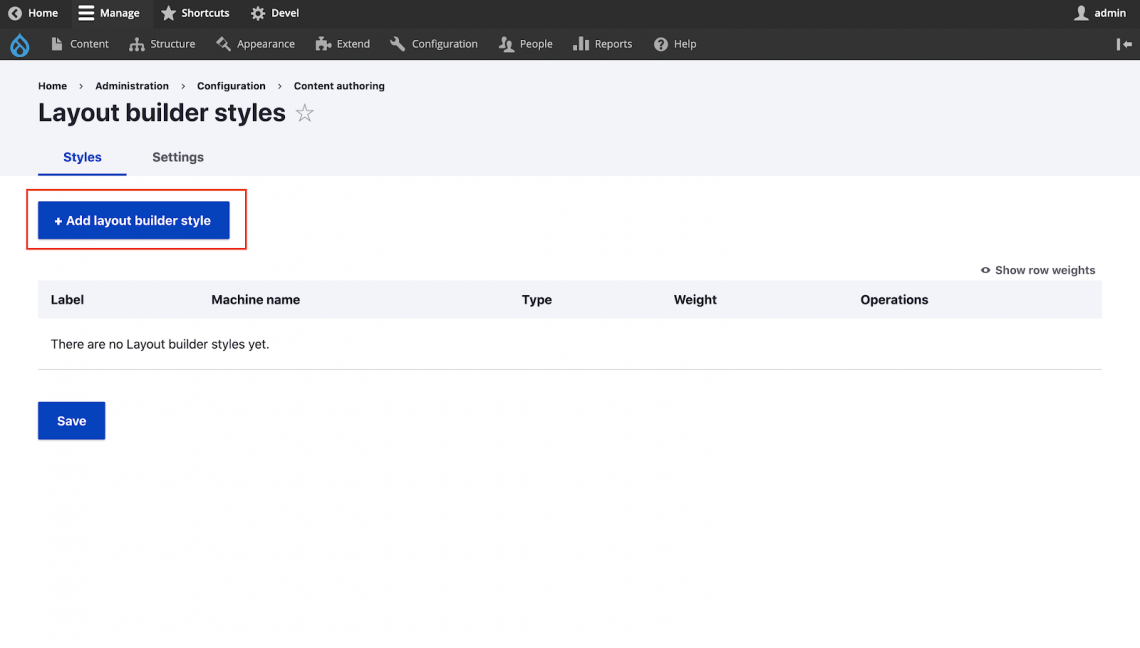Click the star favorite icon beside title

click(x=305, y=114)
